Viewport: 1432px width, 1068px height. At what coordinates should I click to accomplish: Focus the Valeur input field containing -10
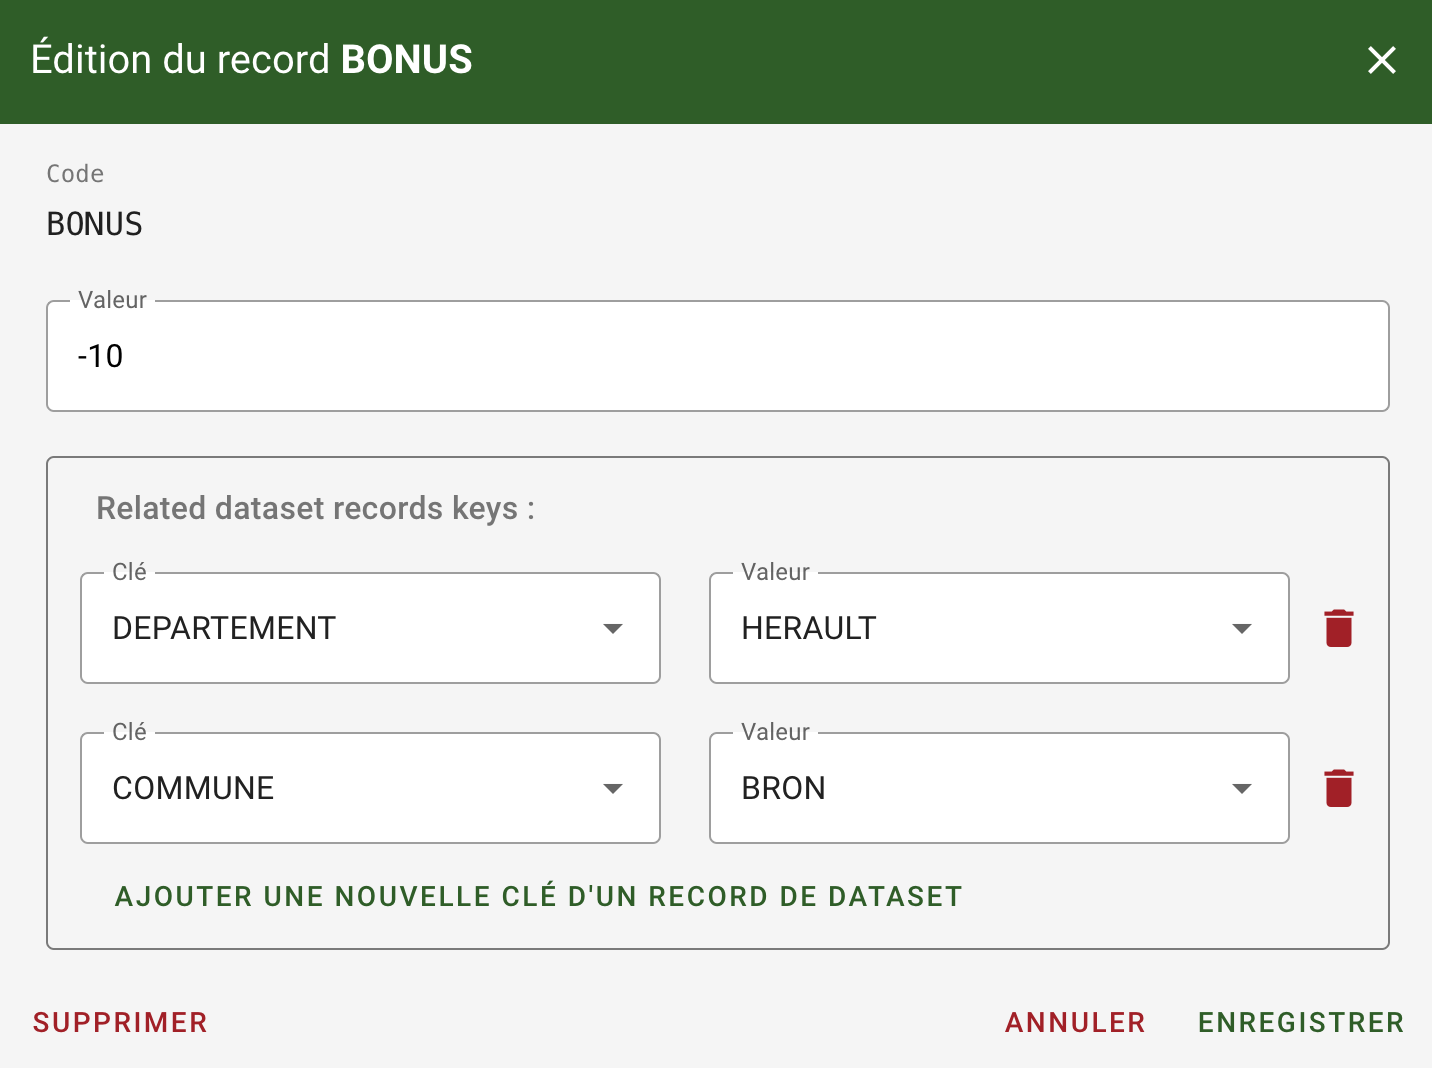click(717, 356)
